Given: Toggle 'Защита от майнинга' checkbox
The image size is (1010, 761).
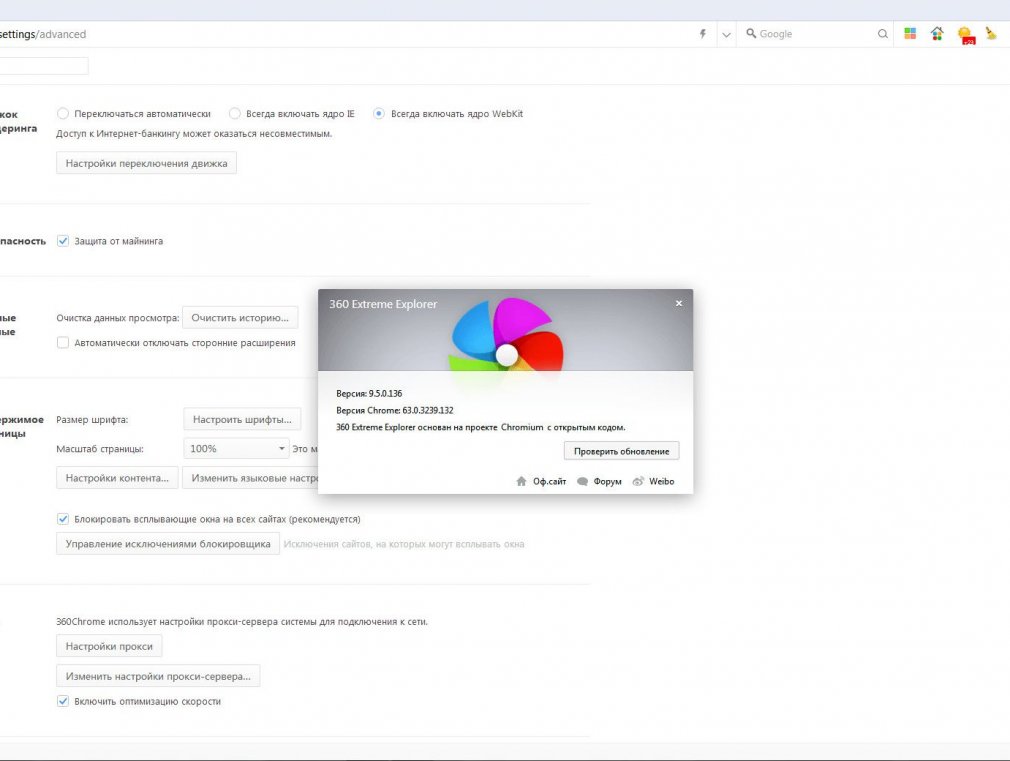Looking at the screenshot, I should [x=62, y=241].
